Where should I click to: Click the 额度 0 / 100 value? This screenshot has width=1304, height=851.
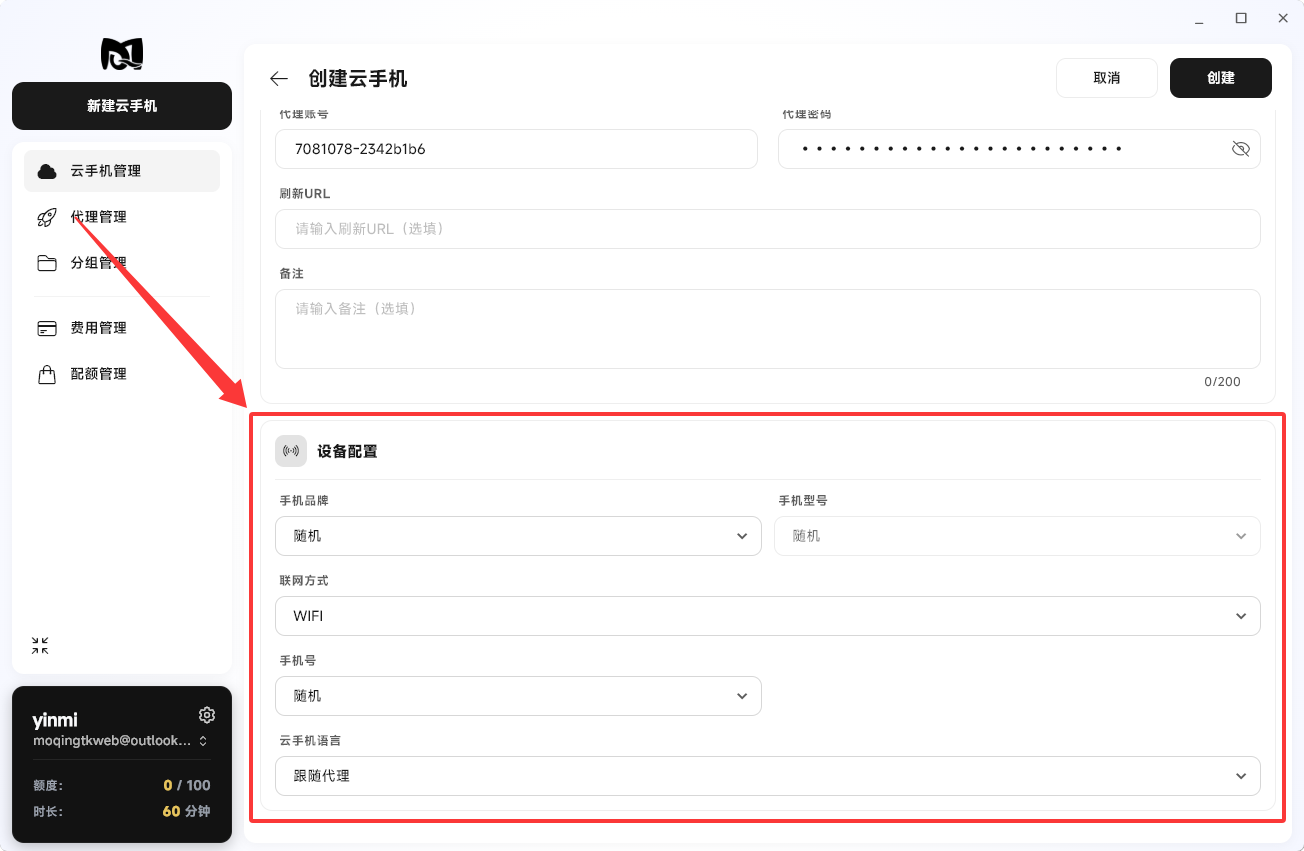coord(187,786)
